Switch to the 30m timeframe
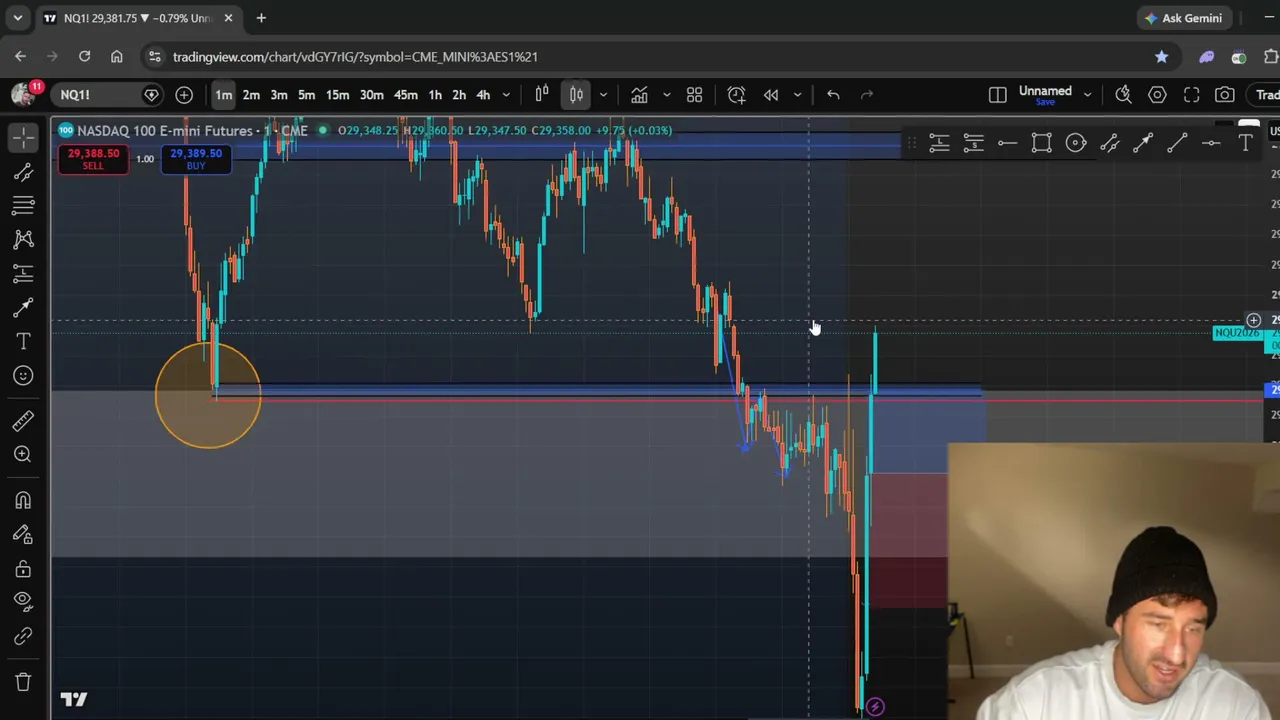Image resolution: width=1280 pixels, height=720 pixels. pos(371,95)
